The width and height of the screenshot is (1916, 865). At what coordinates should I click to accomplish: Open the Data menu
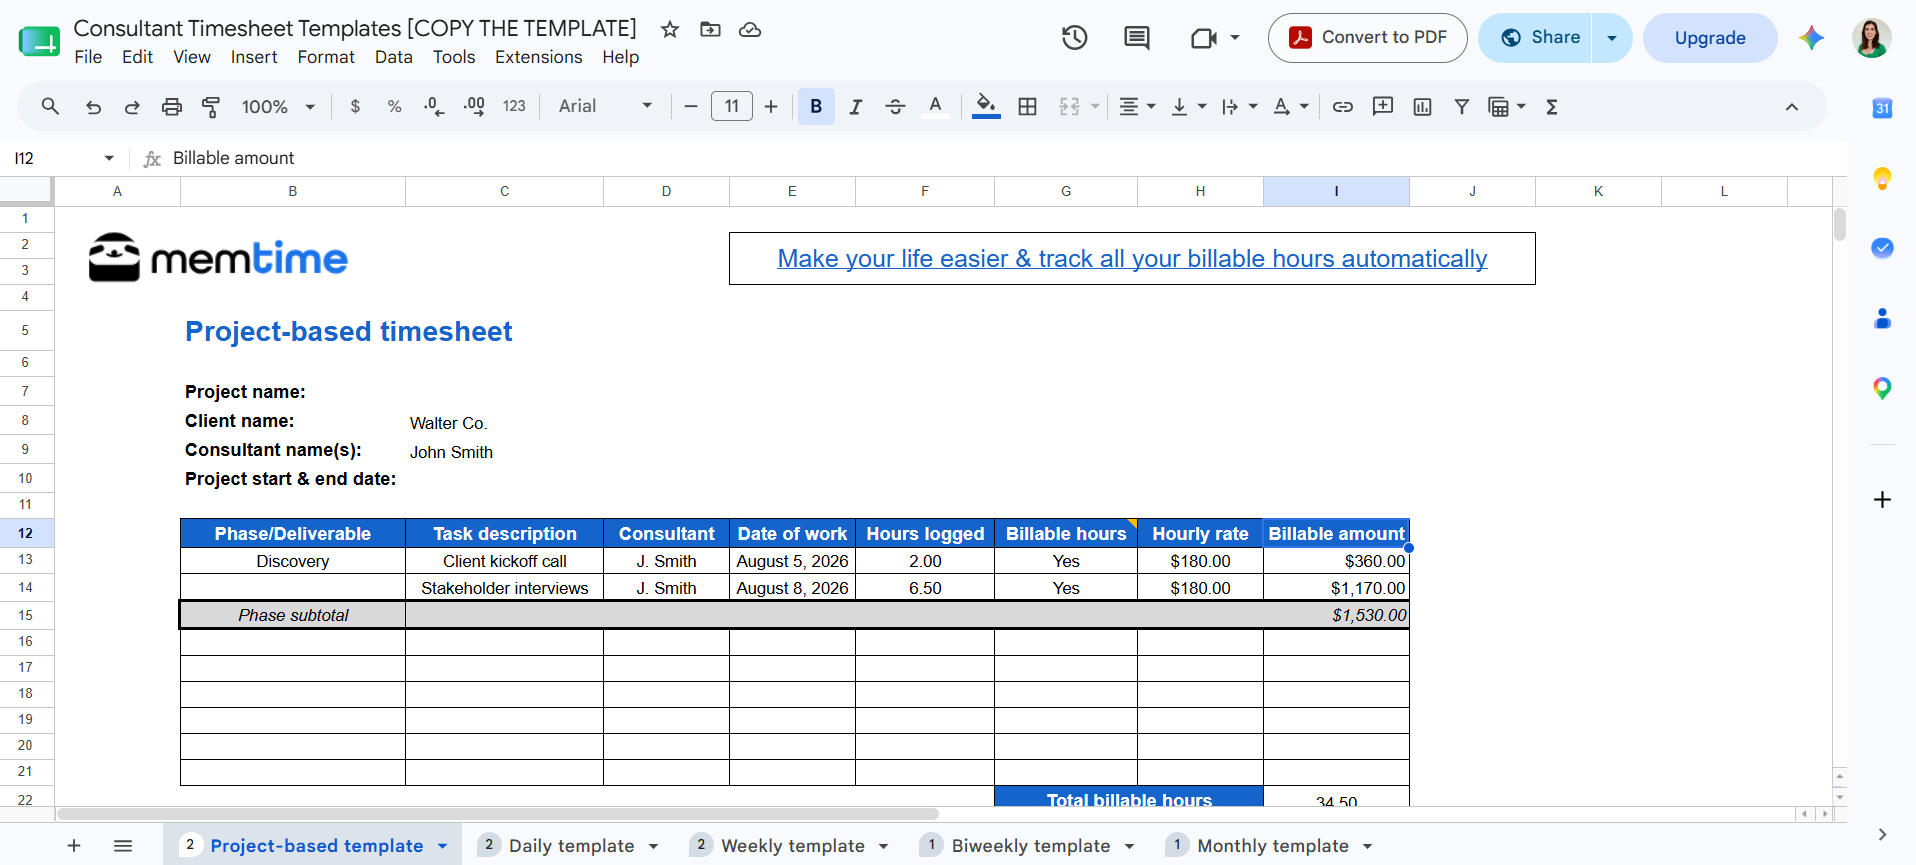pyautogui.click(x=394, y=57)
